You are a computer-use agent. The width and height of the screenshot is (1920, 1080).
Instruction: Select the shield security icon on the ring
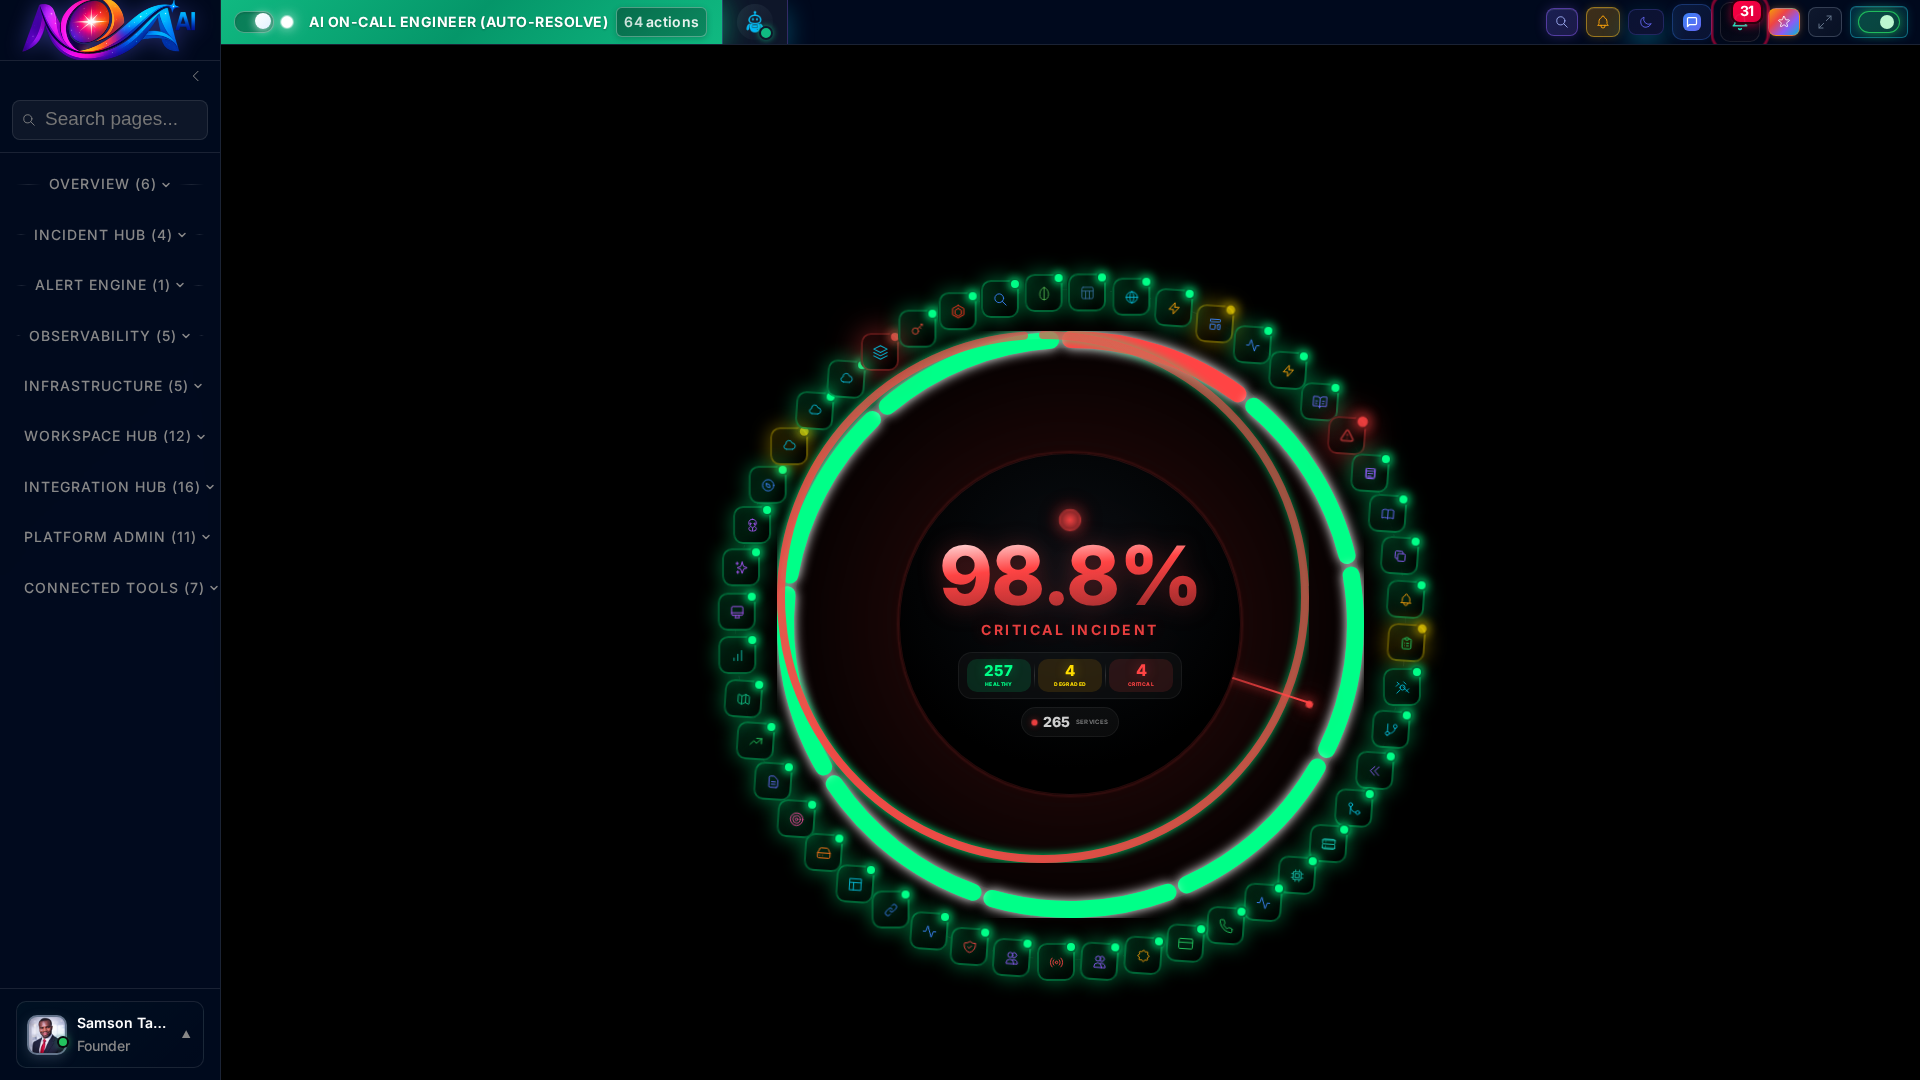[968, 947]
